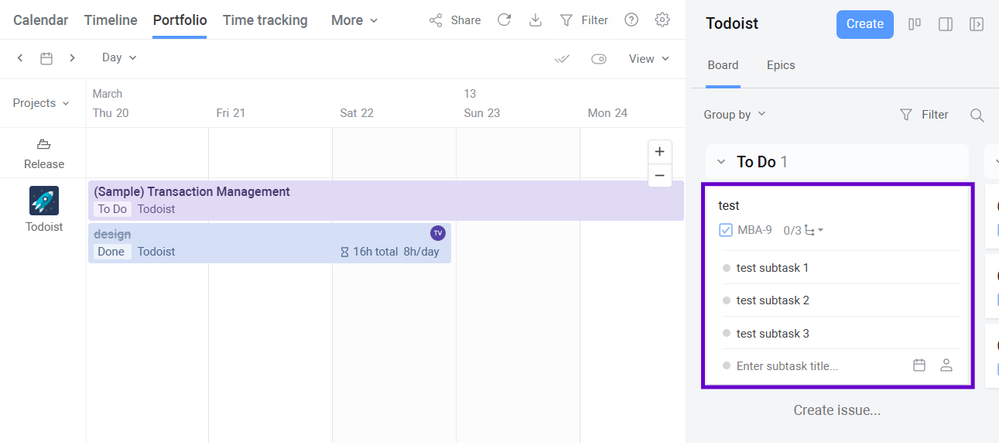Toggle the switch beside View
999x443 pixels.
(598, 59)
